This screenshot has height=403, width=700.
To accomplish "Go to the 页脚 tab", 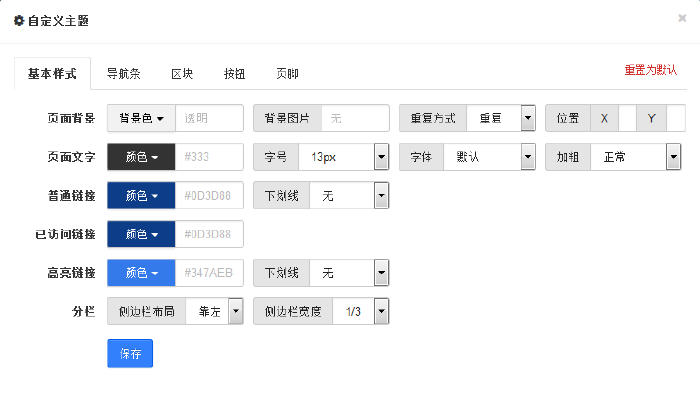I will [x=287, y=73].
